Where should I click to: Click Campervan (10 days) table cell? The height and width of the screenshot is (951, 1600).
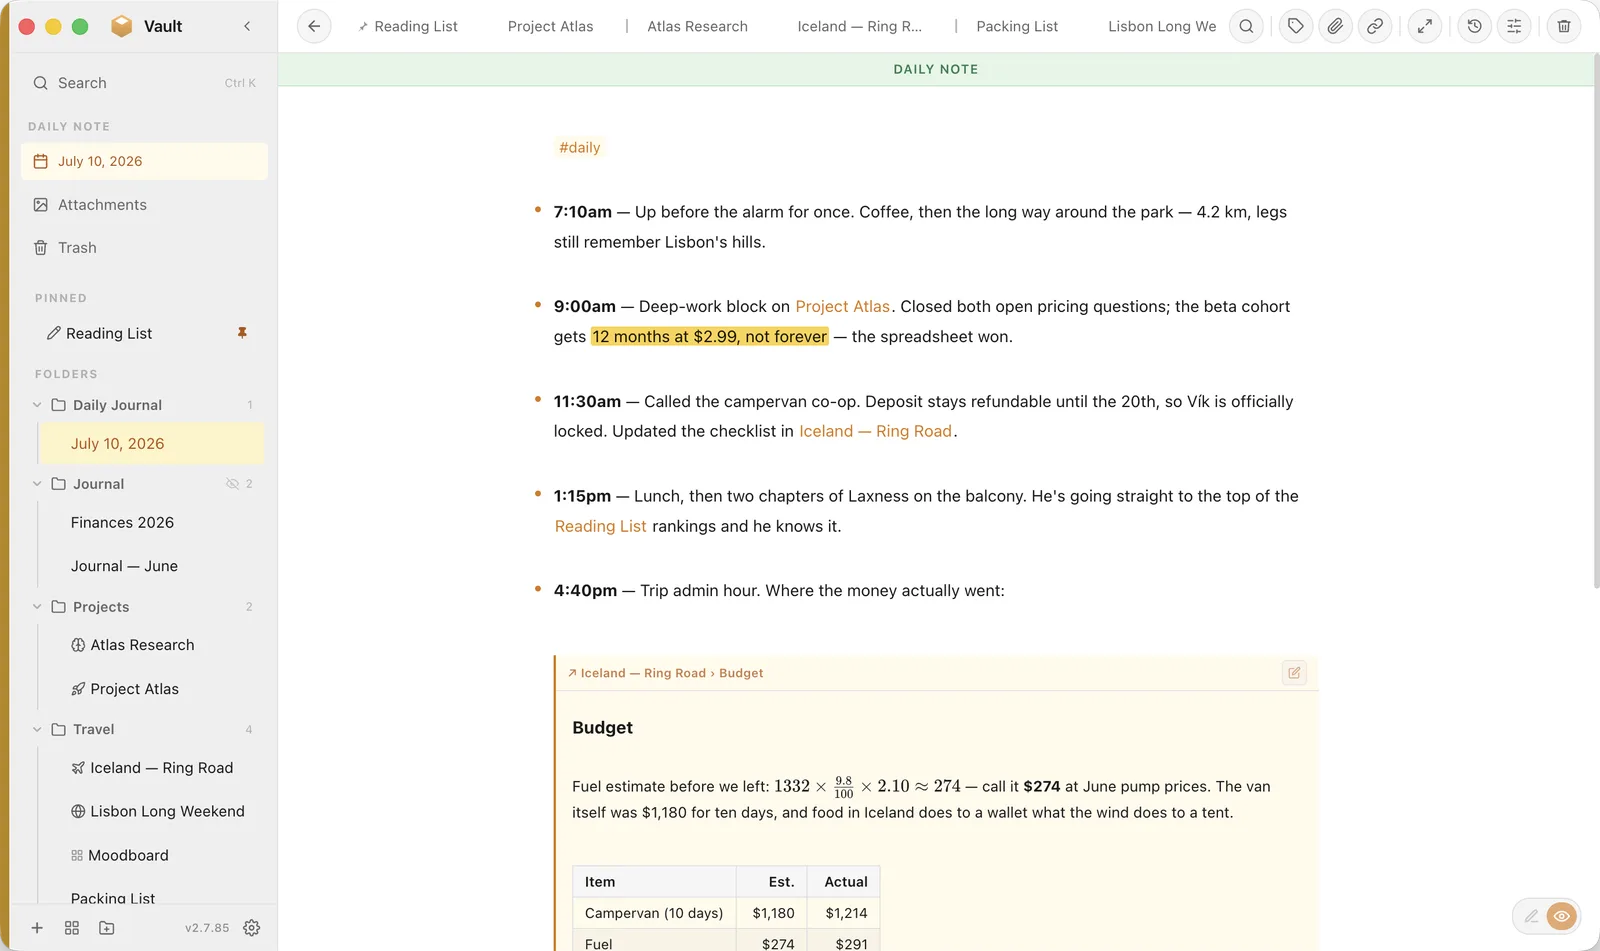(654, 913)
